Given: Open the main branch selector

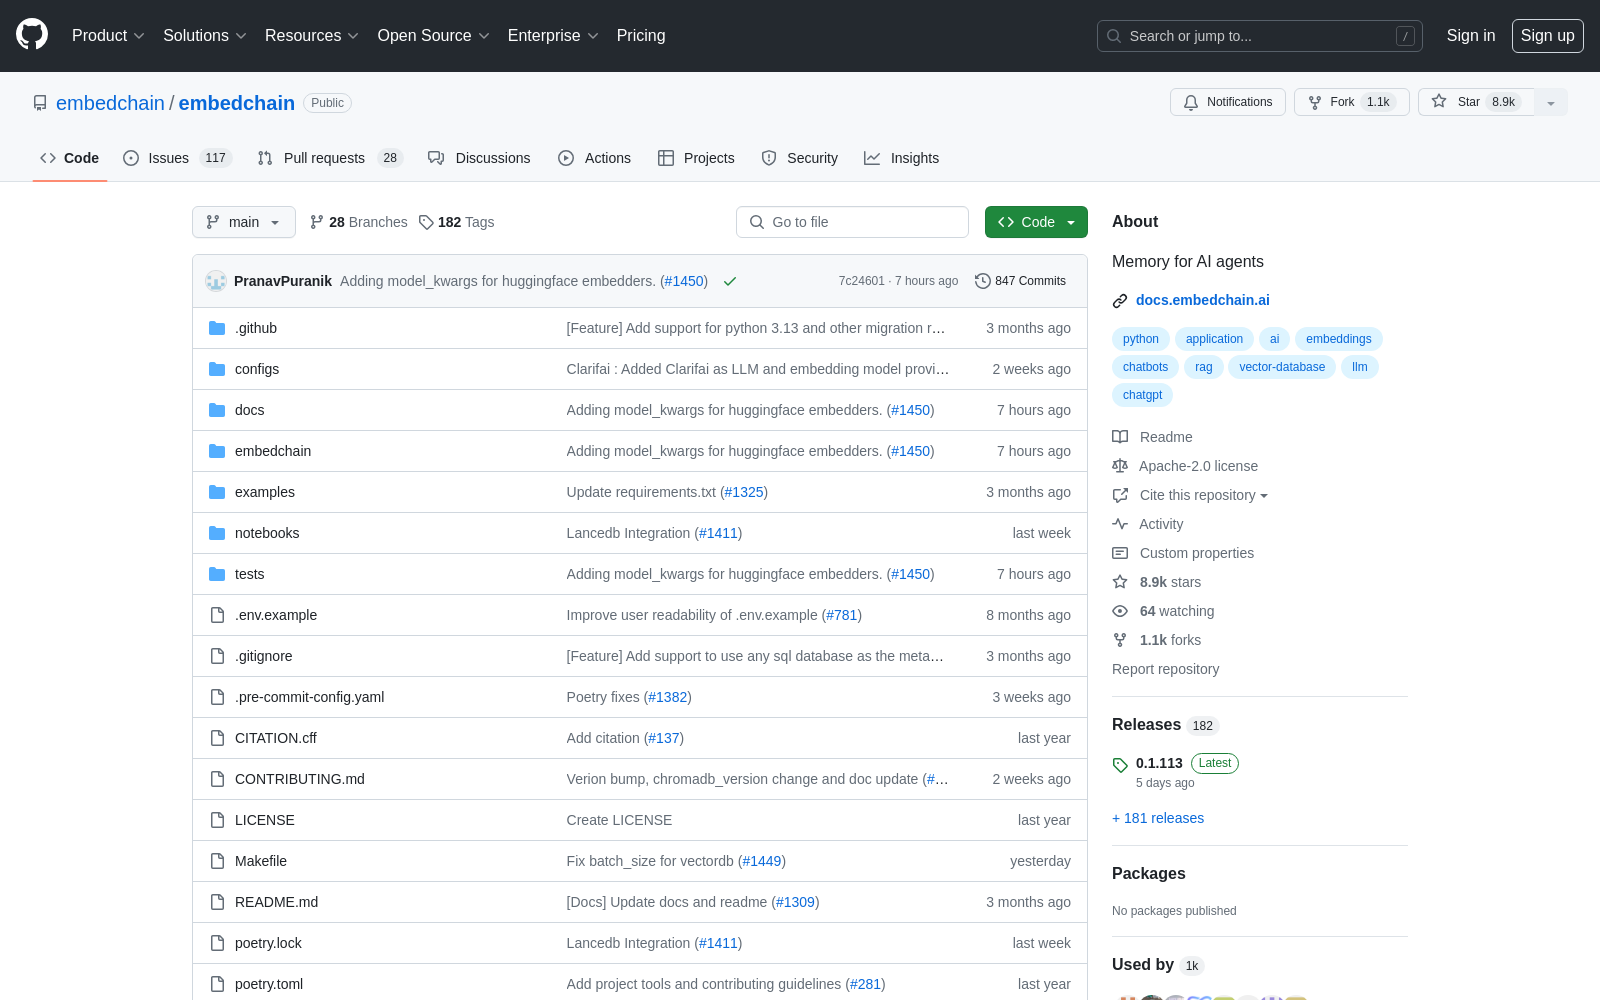Looking at the screenshot, I should pyautogui.click(x=244, y=222).
